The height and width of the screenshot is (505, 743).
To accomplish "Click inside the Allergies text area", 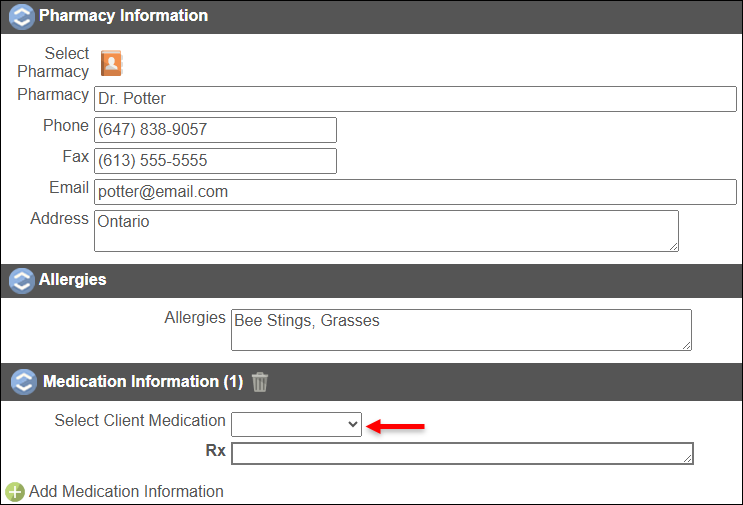I will 460,330.
